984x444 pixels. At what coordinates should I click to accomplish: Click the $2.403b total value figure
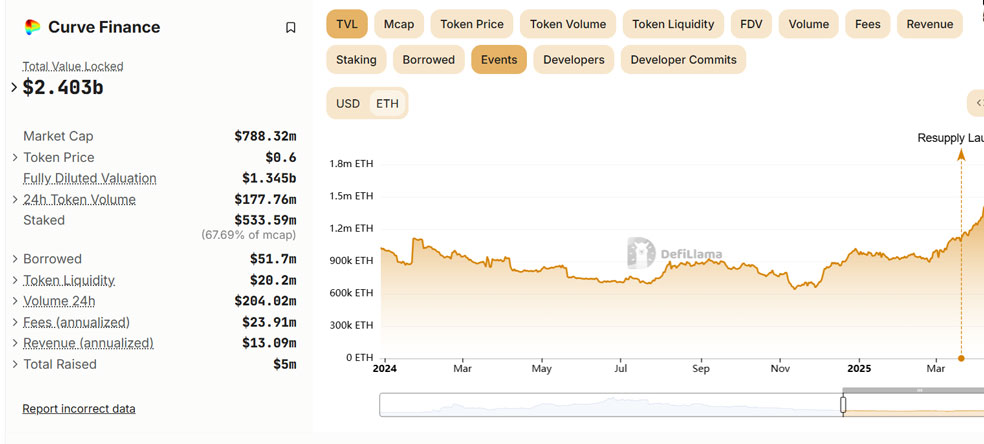coord(63,88)
